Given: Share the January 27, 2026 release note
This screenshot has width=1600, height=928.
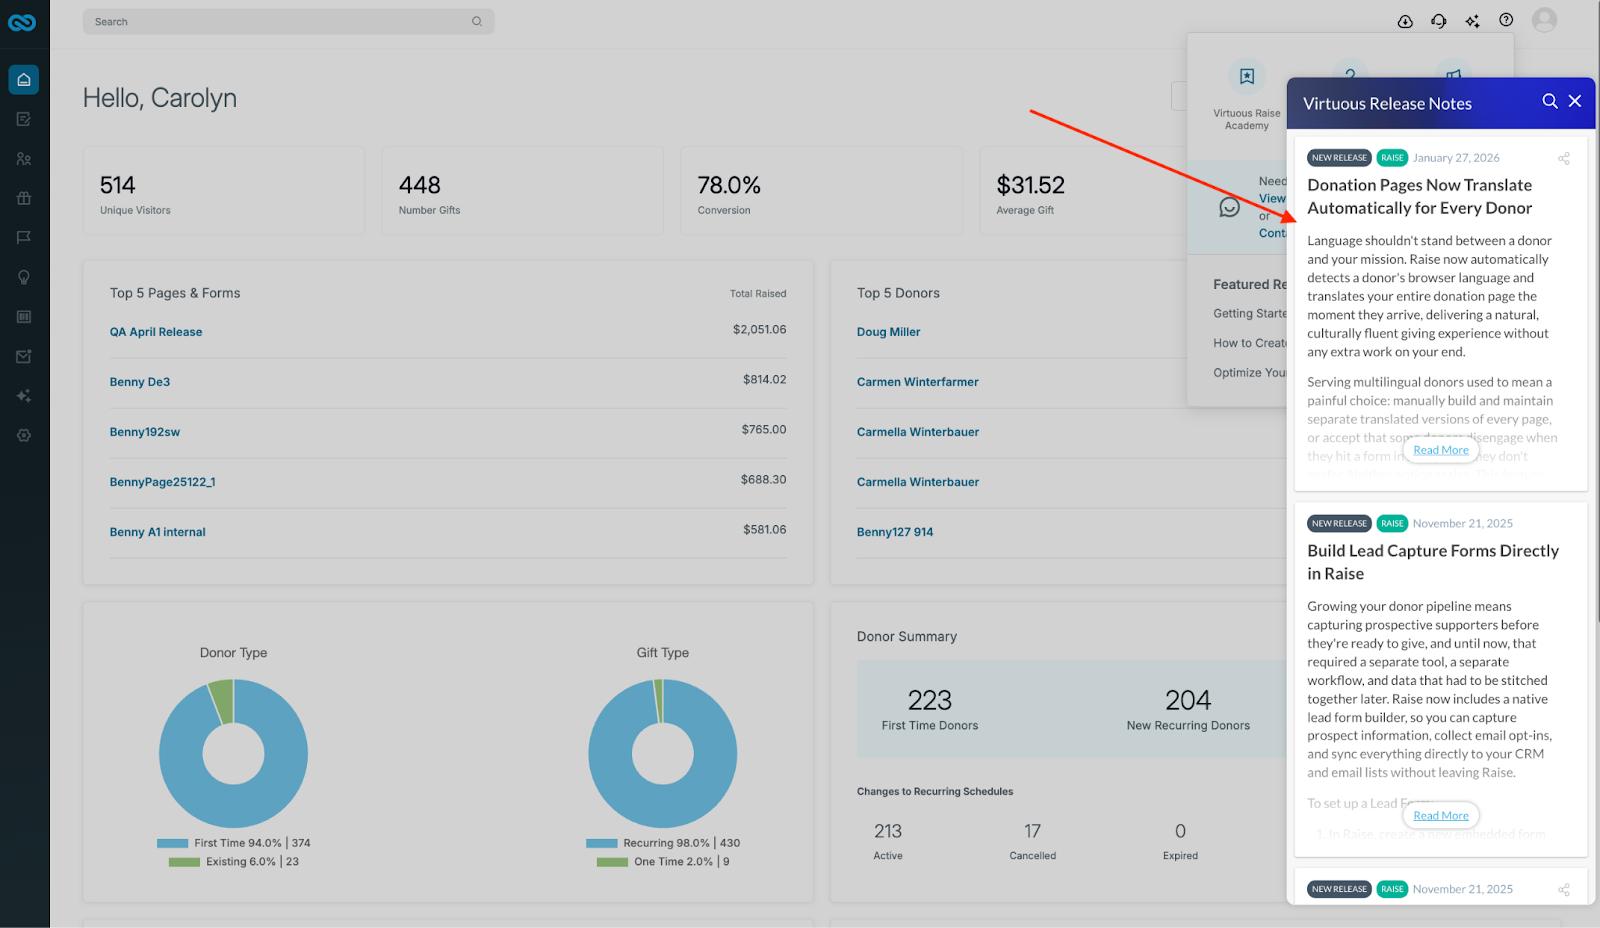Looking at the screenshot, I should point(1564,158).
